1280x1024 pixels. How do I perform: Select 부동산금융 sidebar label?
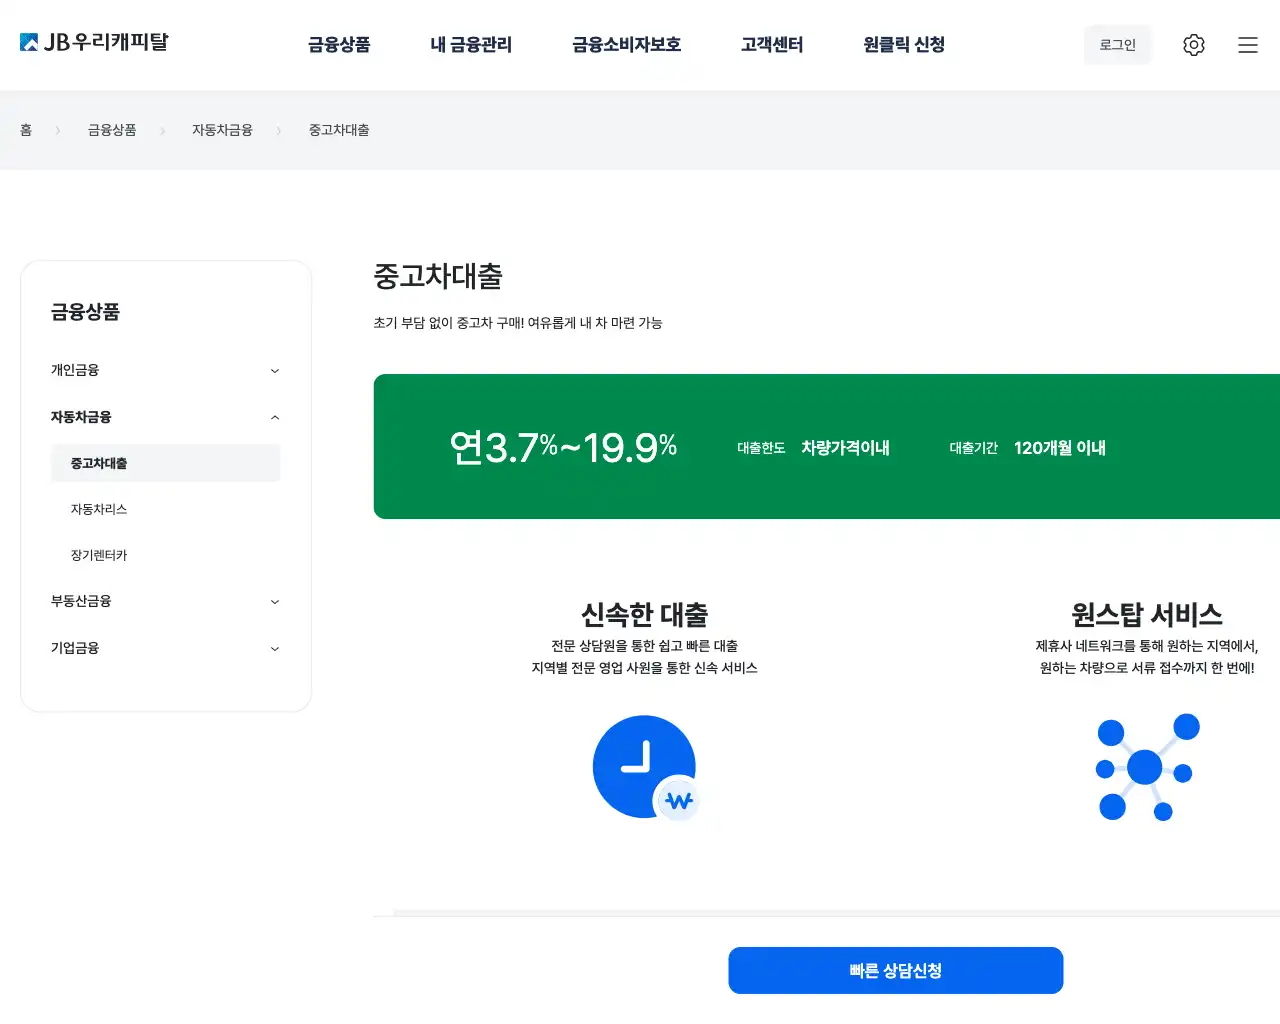pos(81,601)
